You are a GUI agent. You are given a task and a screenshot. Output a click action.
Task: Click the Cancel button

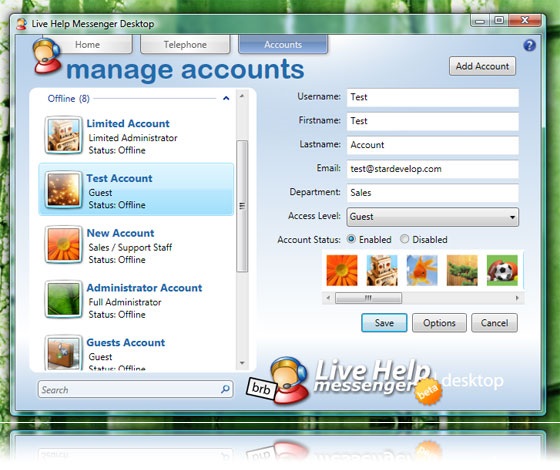coord(494,323)
